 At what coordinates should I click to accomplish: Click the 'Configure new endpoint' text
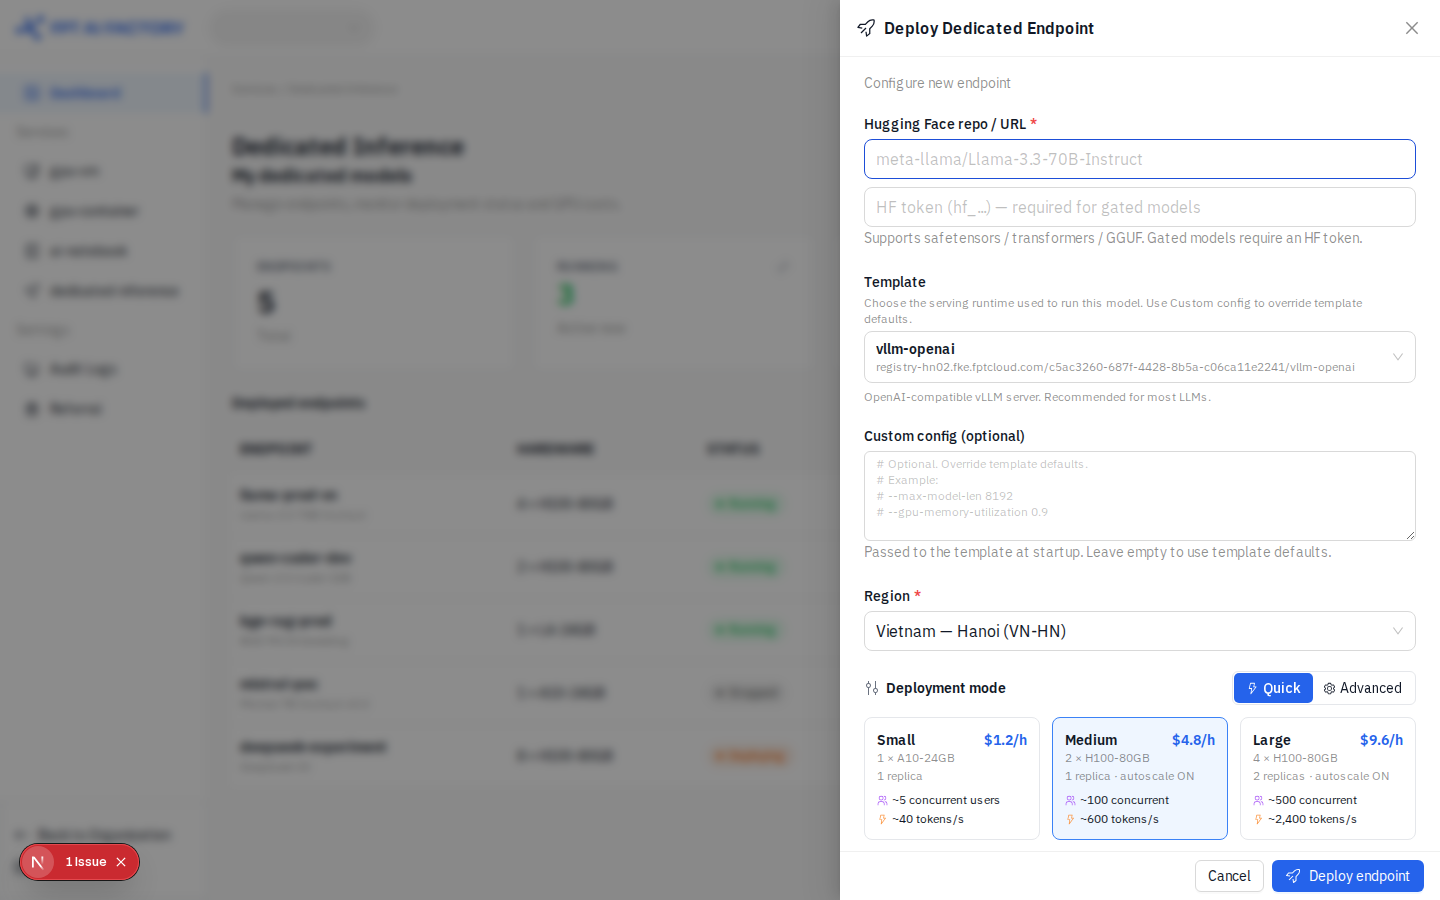point(937,83)
